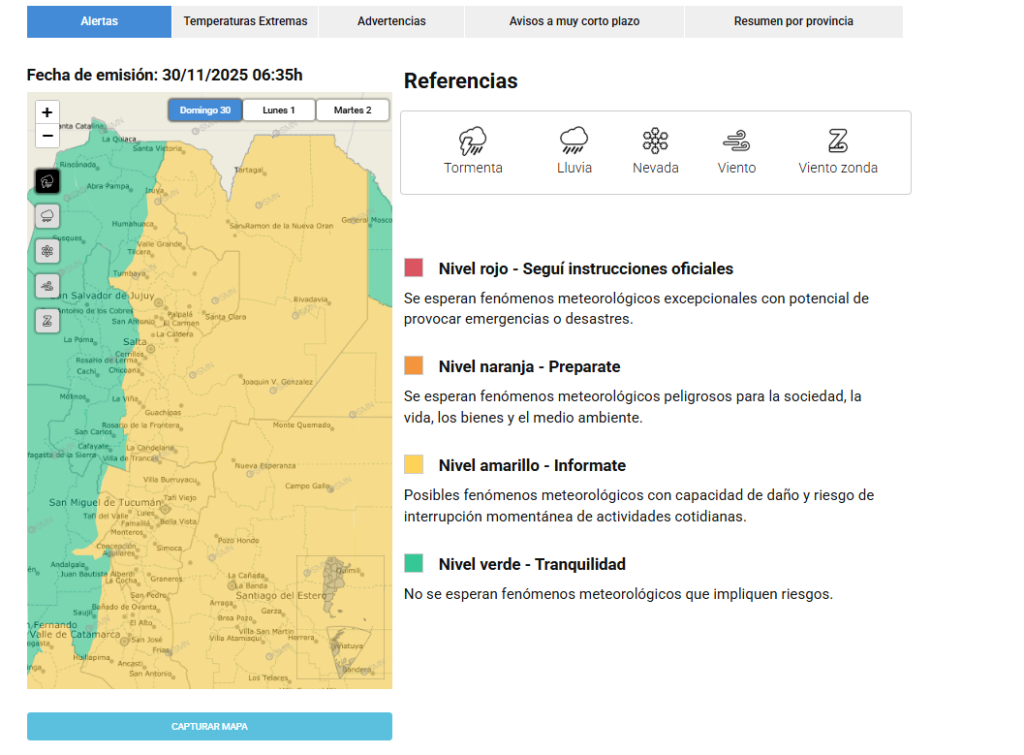Select the Zonda wind icon on map
1024x755 pixels.
[x=47, y=321]
